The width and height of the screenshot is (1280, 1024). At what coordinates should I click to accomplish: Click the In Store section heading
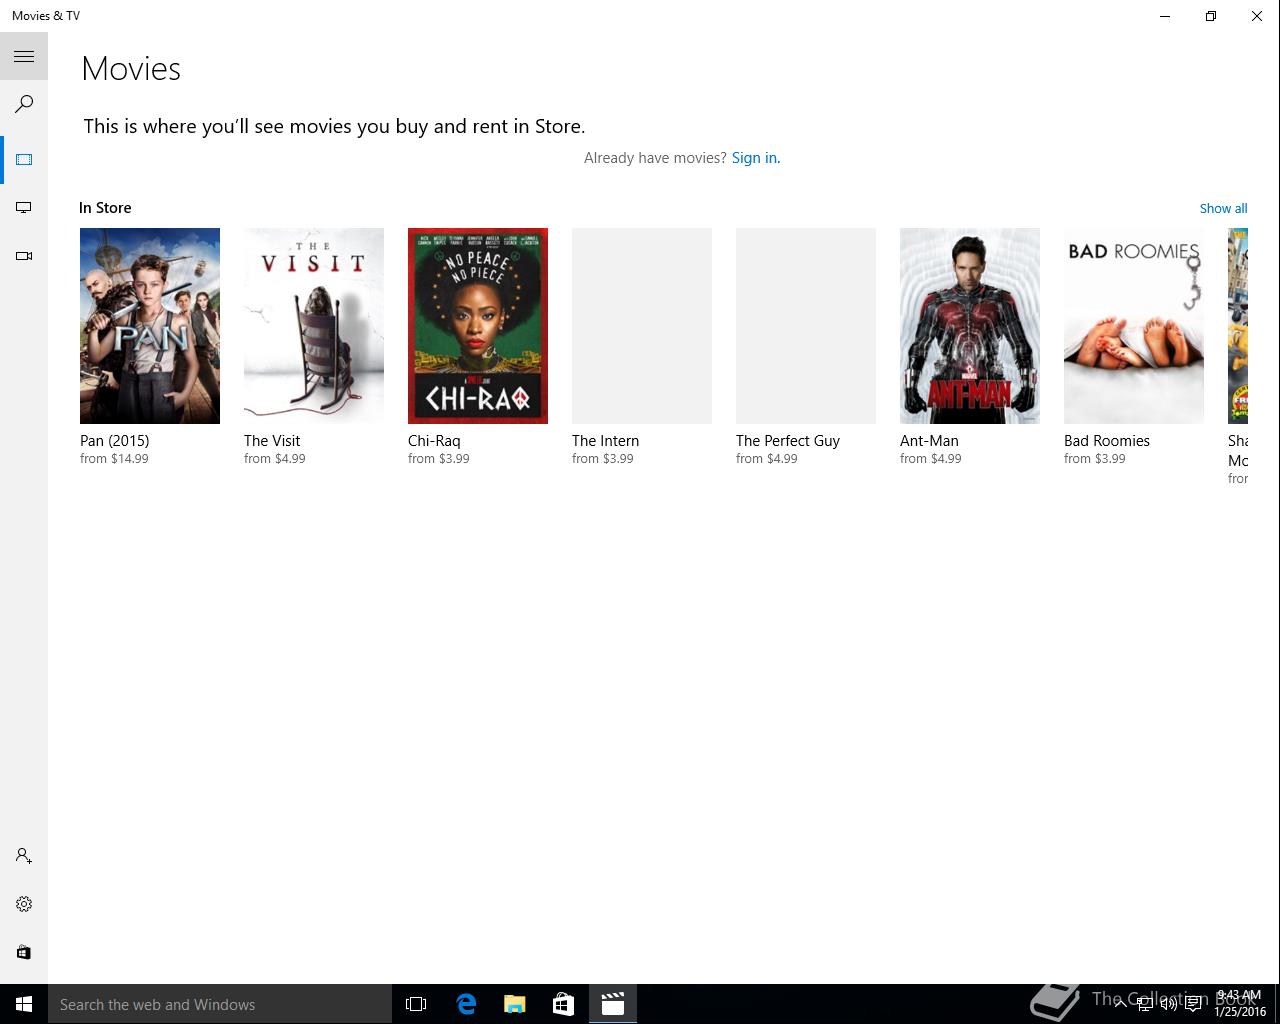[105, 208]
